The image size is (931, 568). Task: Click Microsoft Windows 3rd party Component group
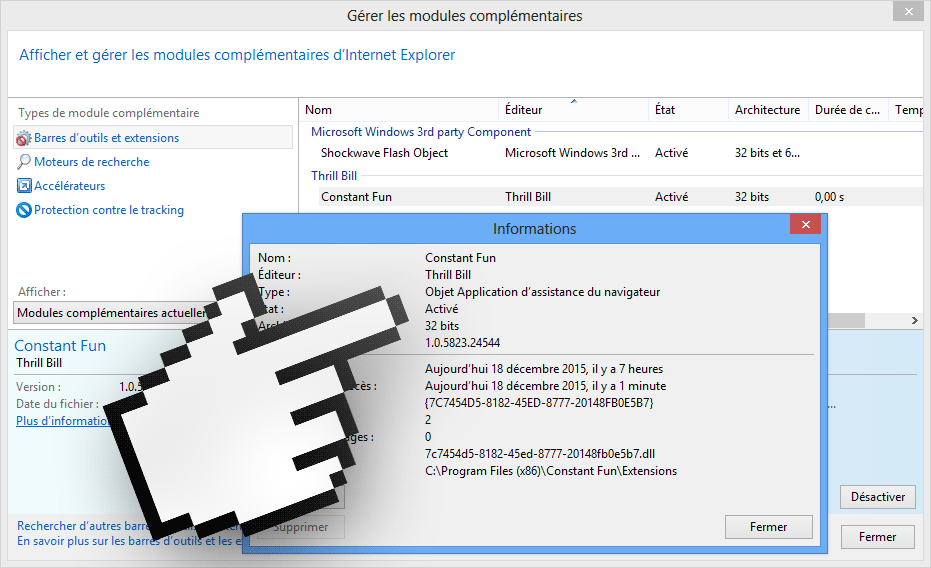point(420,132)
